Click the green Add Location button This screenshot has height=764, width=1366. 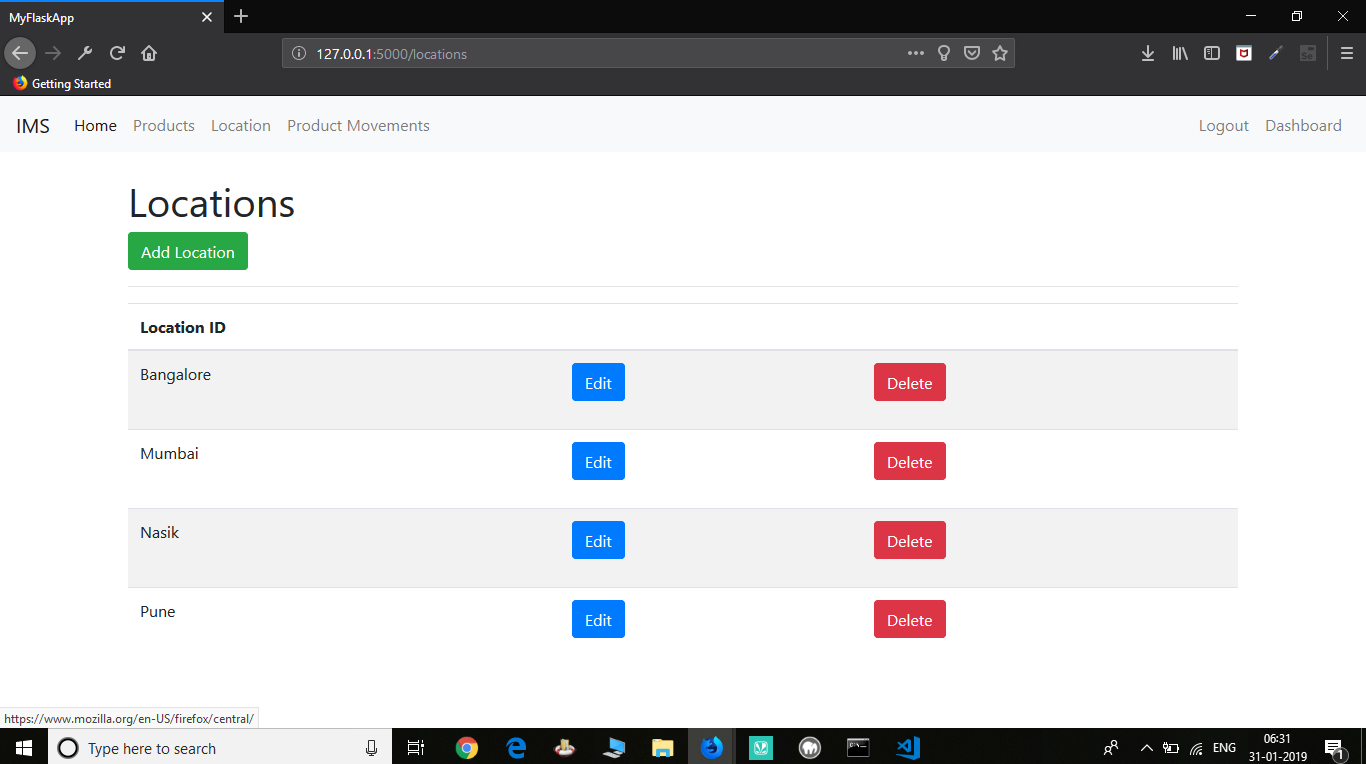(187, 251)
